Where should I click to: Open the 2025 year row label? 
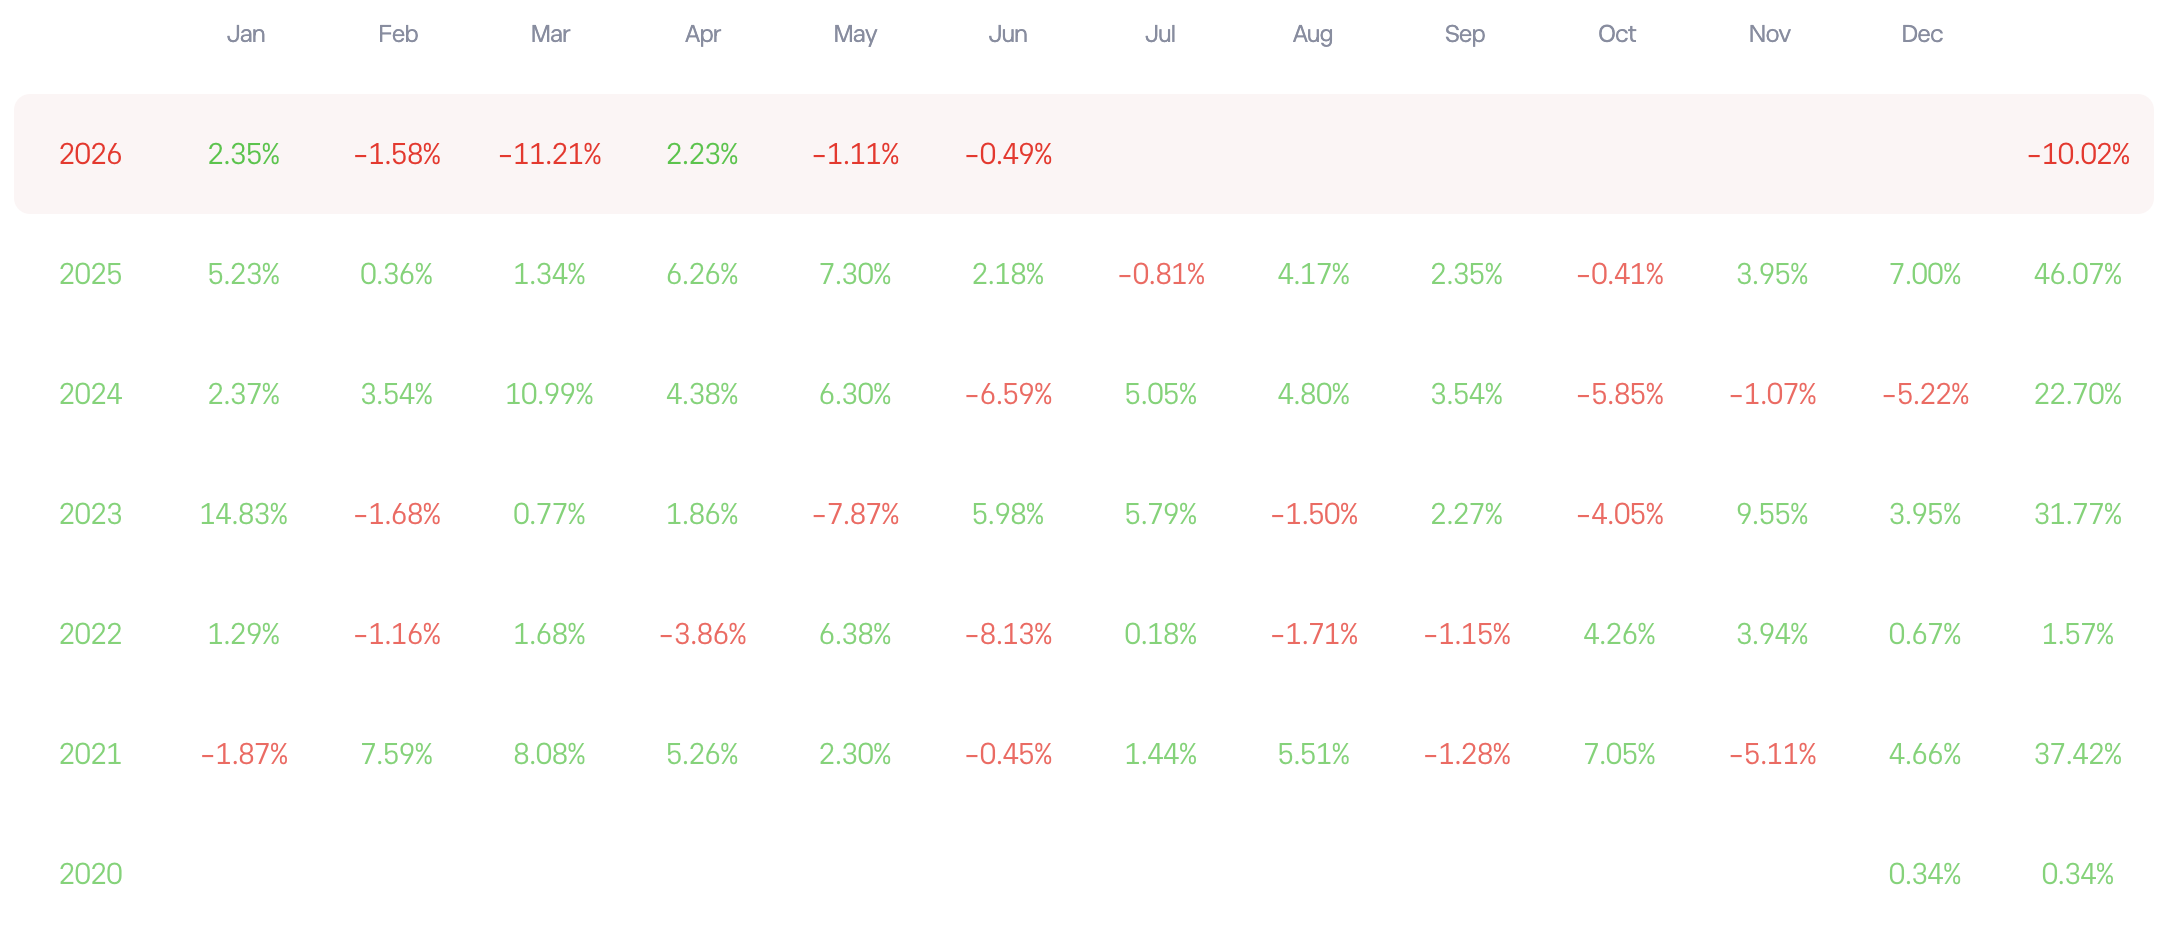[90, 274]
